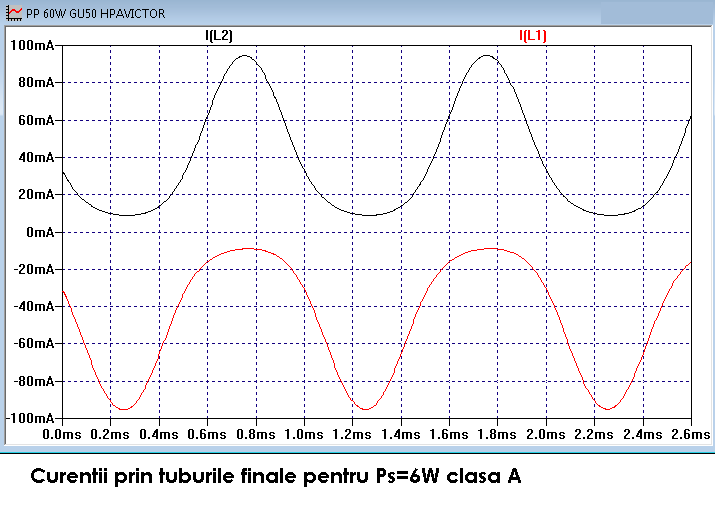Click the 80mA y-axis label
Image resolution: width=715 pixels, height=523 pixels.
(x=36, y=83)
